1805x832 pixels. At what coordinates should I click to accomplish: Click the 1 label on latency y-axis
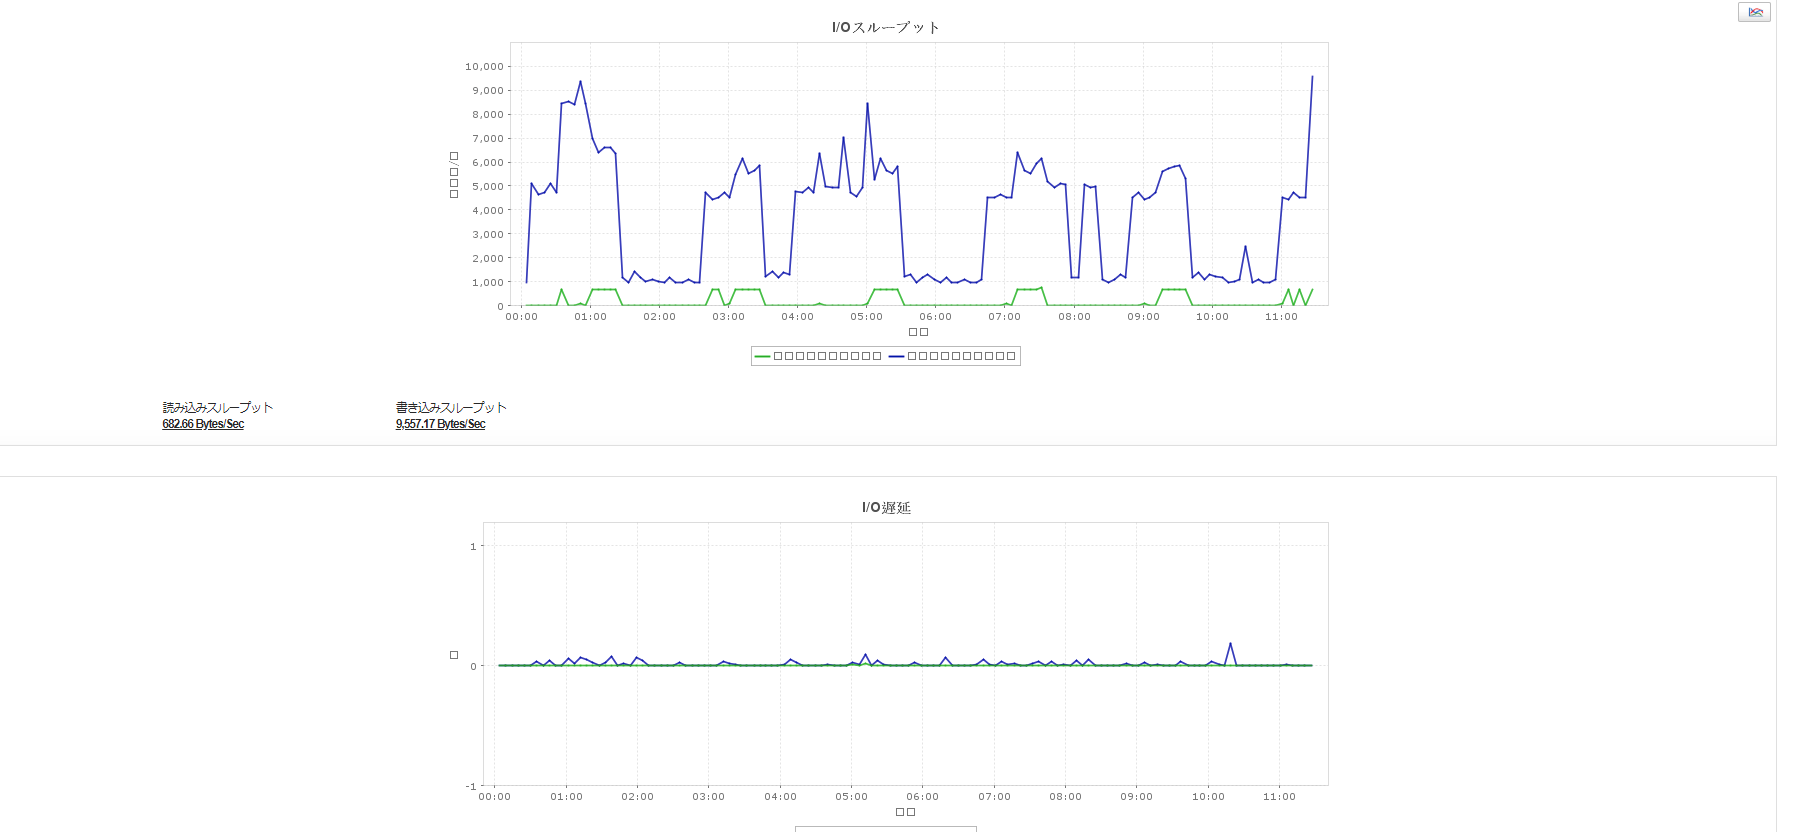click(473, 546)
